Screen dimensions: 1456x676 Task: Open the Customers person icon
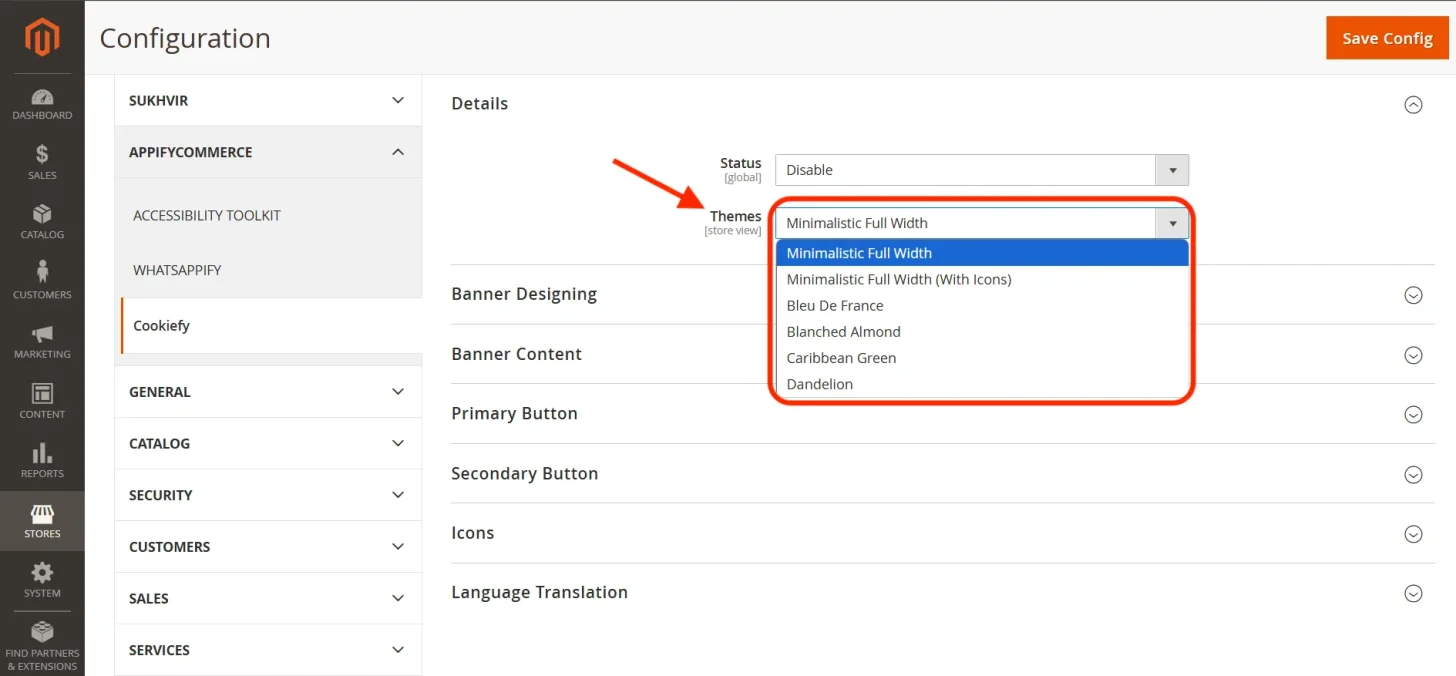(x=42, y=272)
